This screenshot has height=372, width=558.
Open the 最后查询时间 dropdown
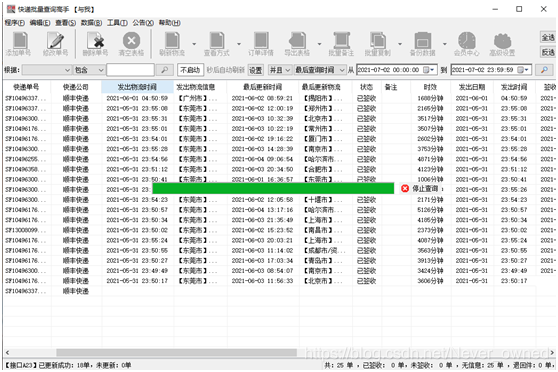coord(320,70)
